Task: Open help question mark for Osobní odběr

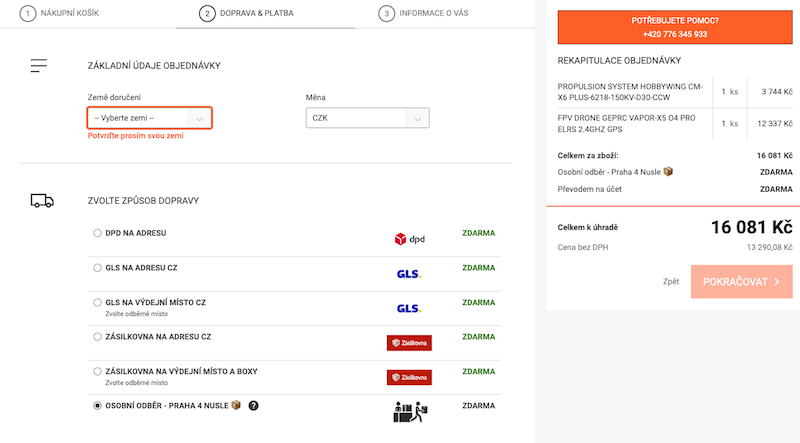Action: 254,406
